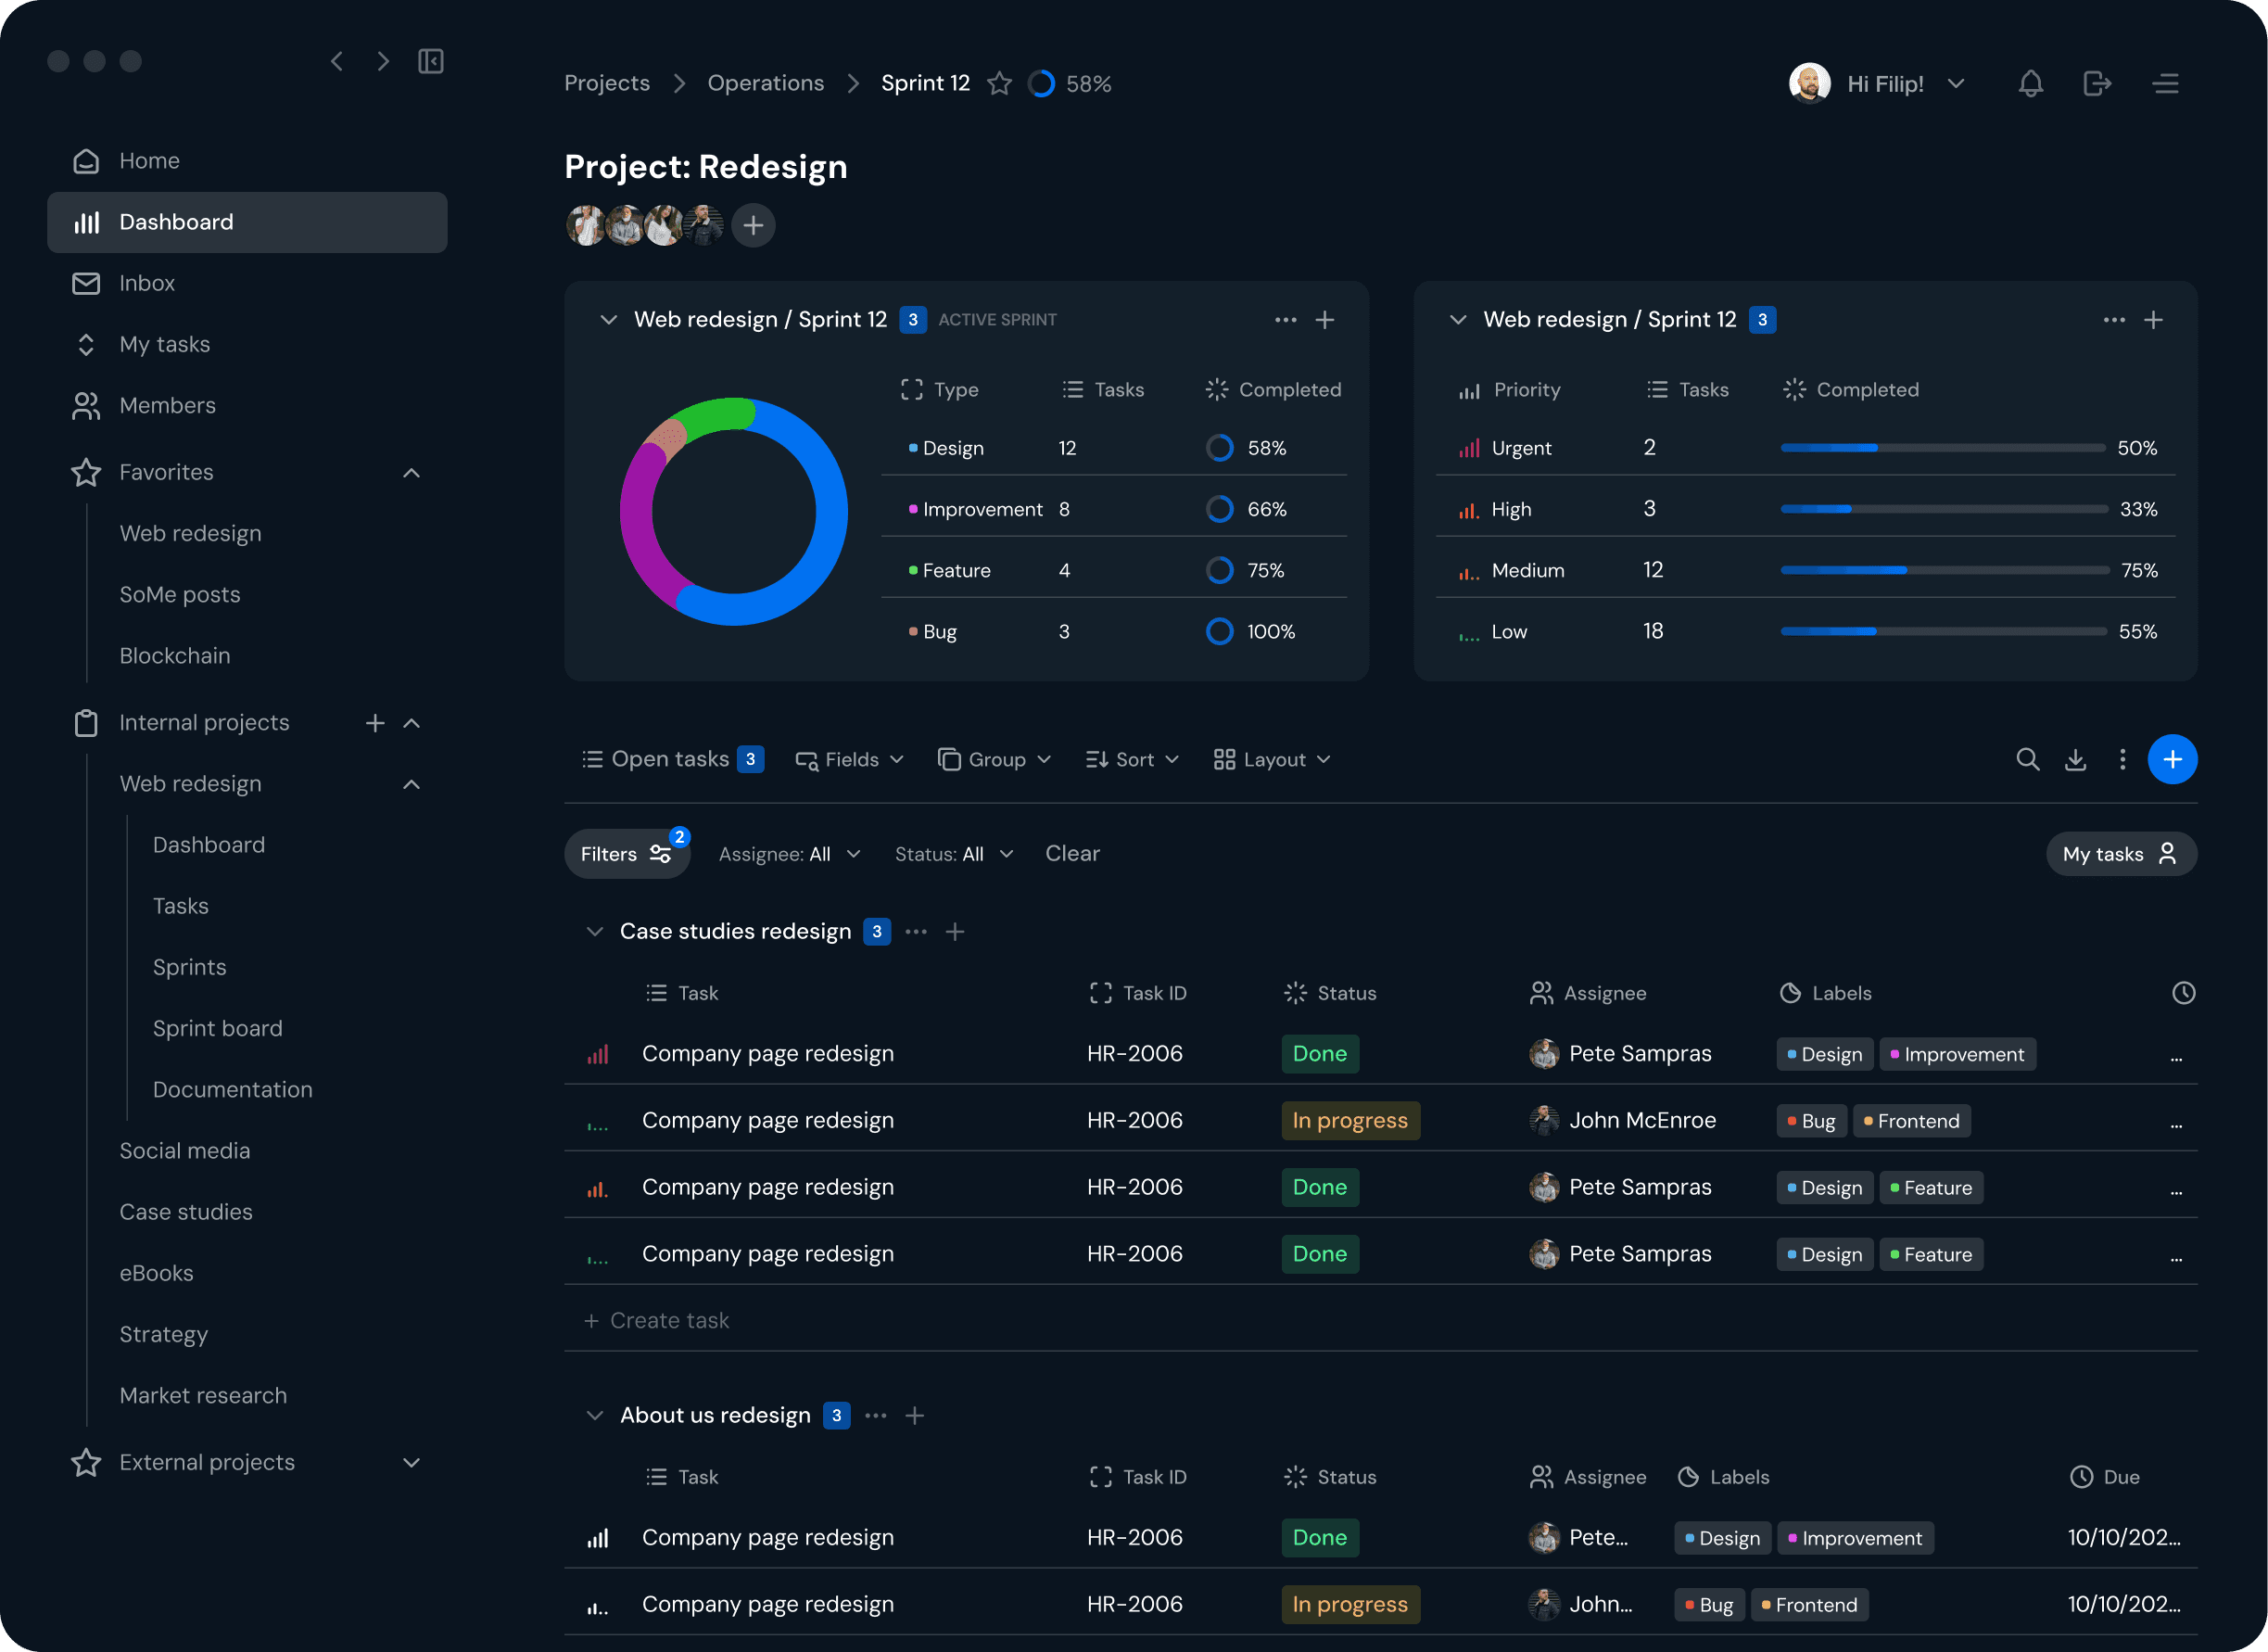Click the logout icon in header
Viewport: 2268px width, 1652px height.
pos(2097,84)
